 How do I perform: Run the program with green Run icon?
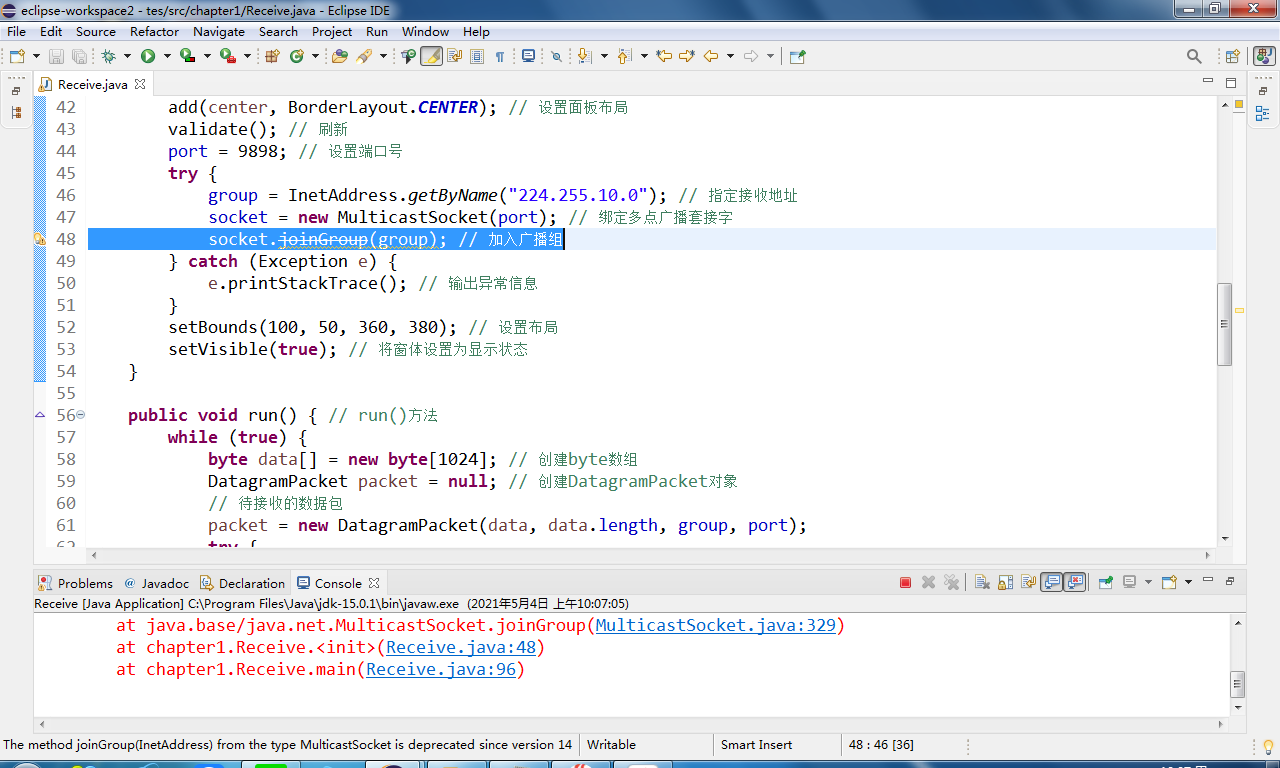pos(148,56)
